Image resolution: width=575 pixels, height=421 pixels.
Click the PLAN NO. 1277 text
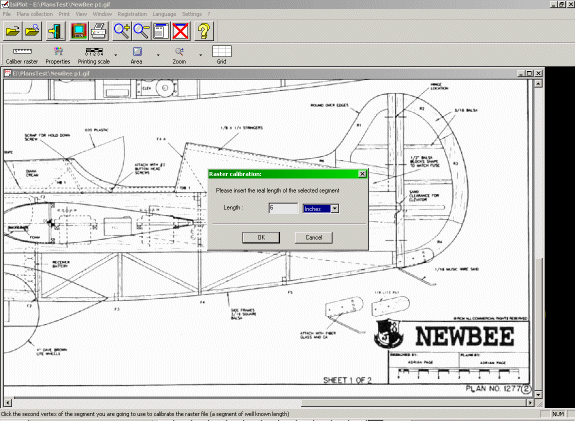point(493,389)
